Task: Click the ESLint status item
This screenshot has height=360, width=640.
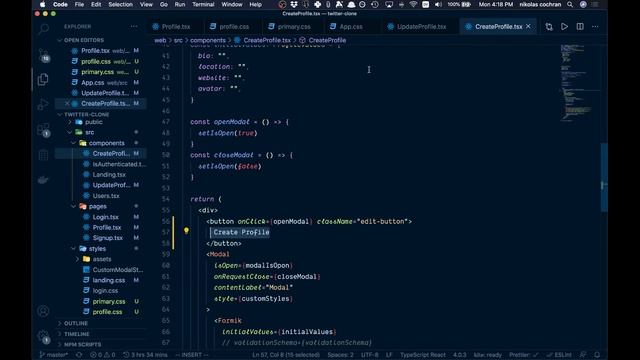Action: click(559, 355)
